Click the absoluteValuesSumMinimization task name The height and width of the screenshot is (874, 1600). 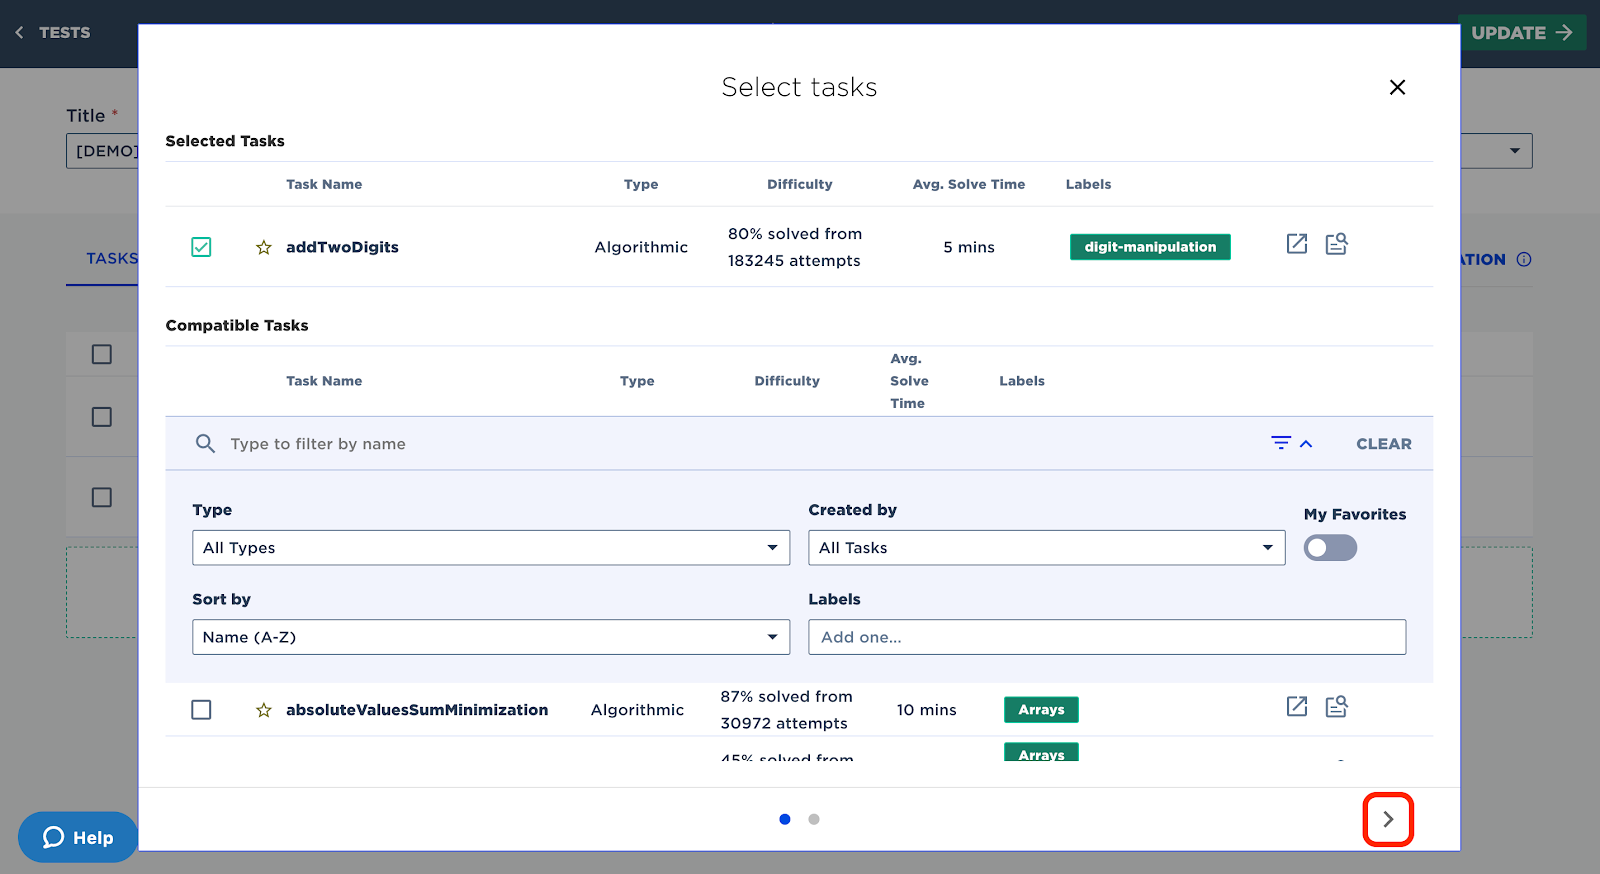[x=417, y=710]
